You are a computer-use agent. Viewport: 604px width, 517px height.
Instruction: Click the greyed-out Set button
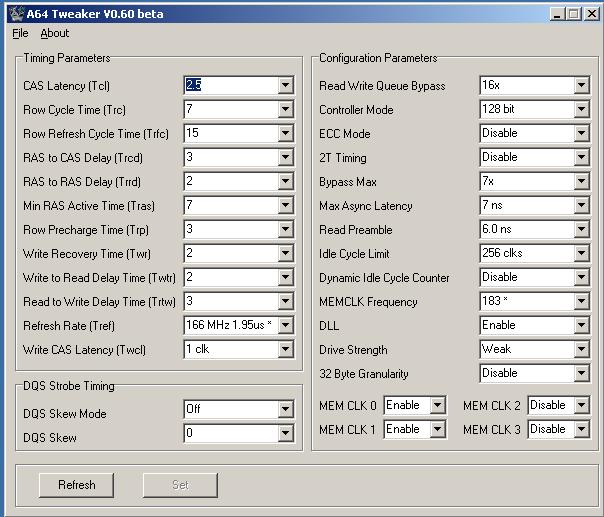(180, 485)
